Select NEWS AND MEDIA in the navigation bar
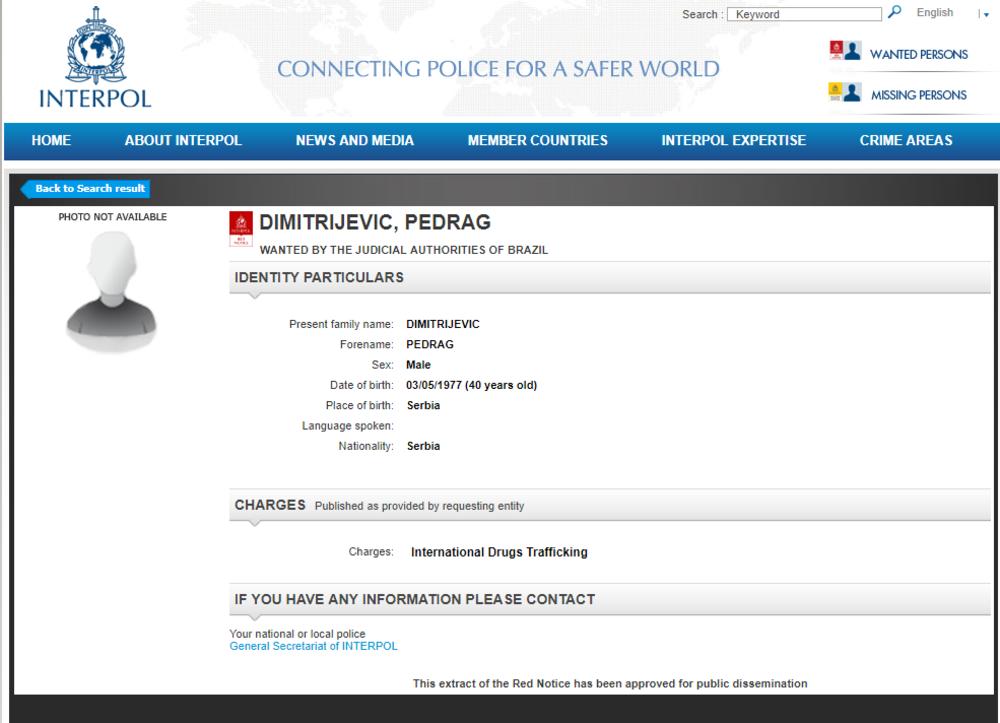 click(x=355, y=141)
